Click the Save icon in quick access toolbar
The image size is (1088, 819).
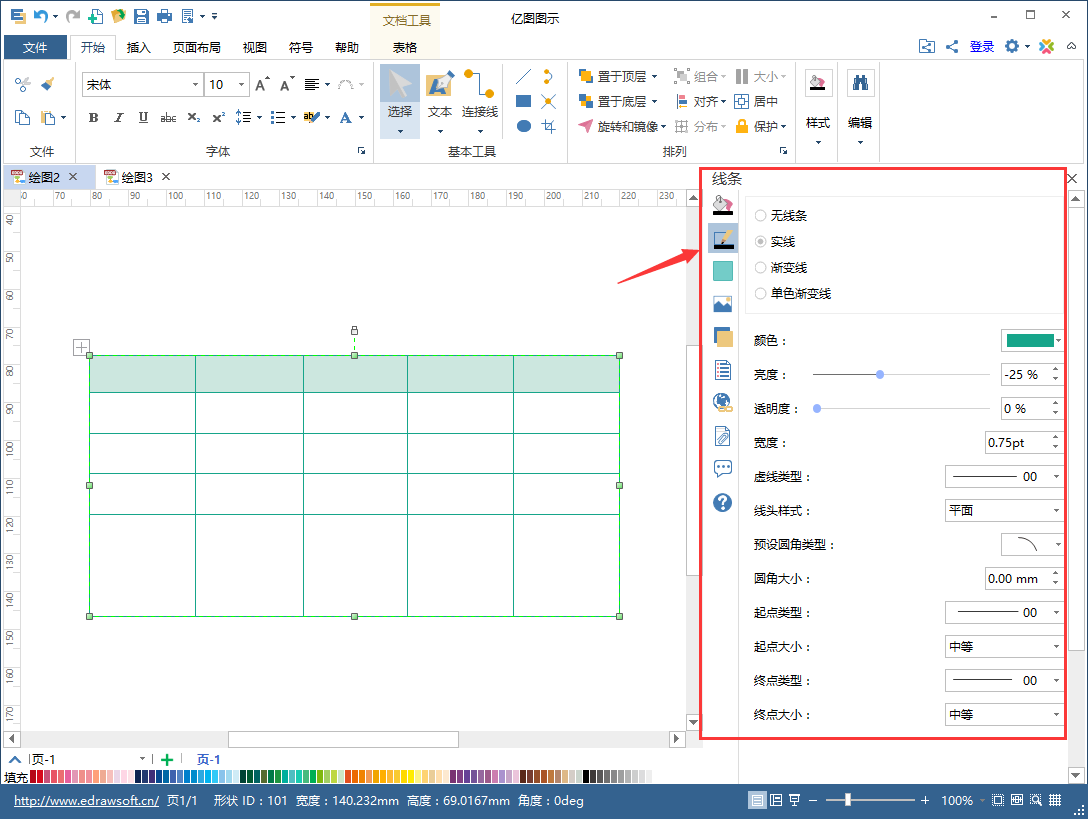point(142,16)
